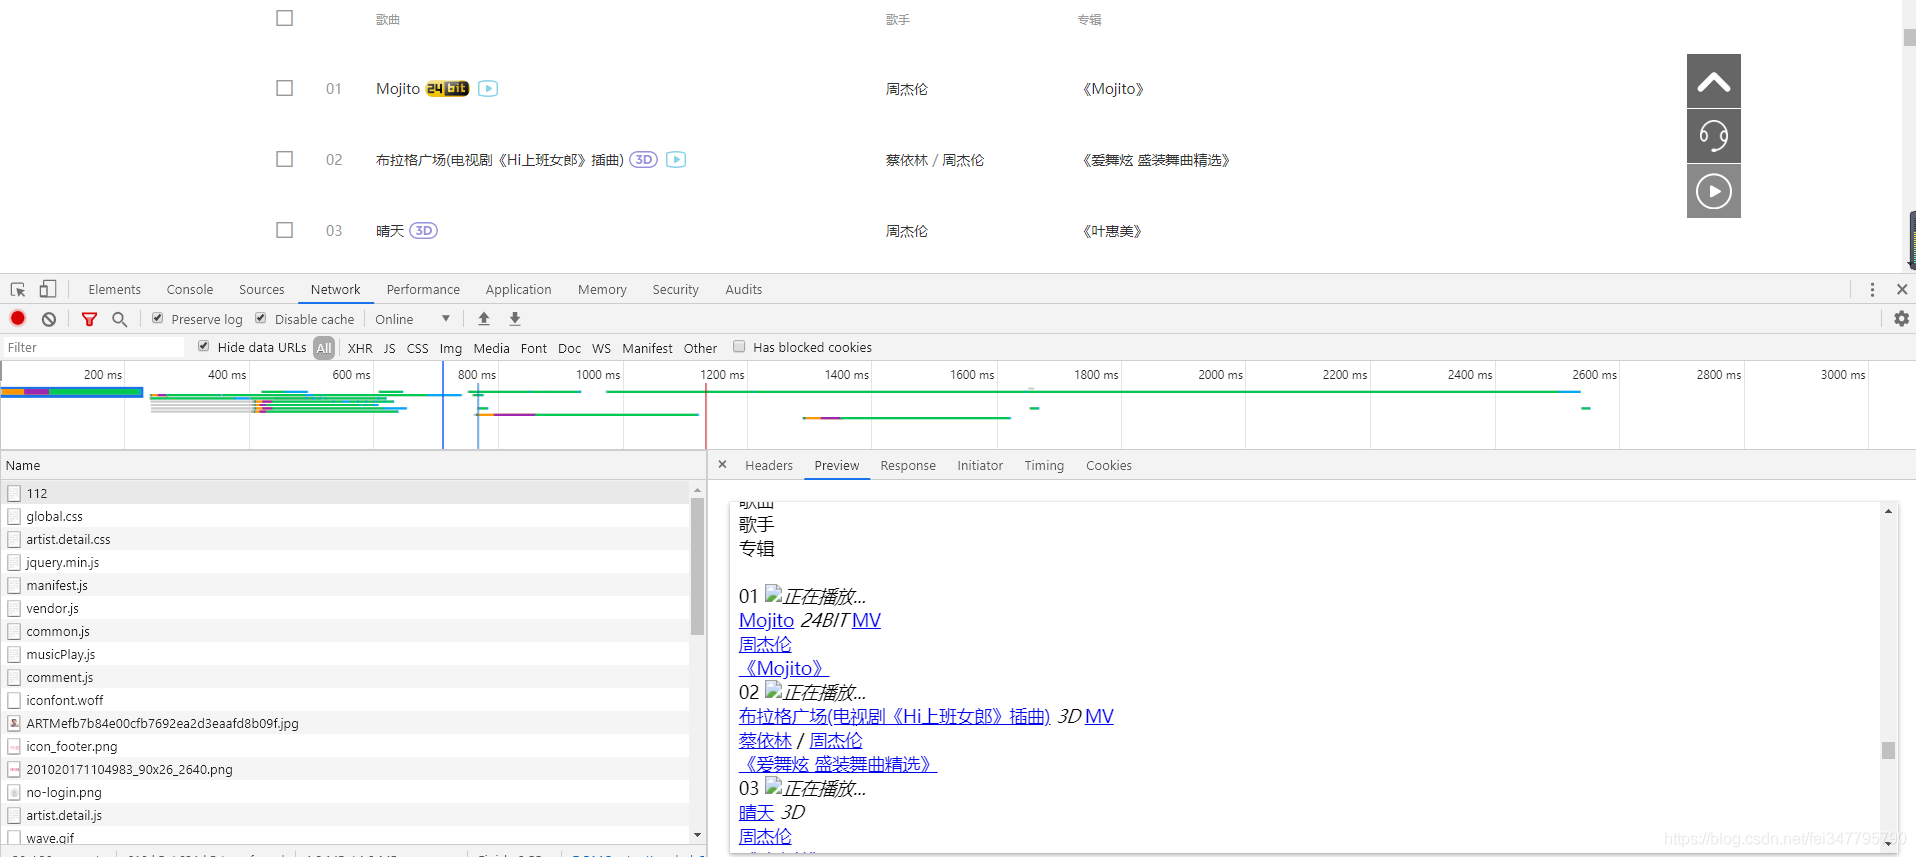Viewport: 1916px width, 857px height.
Task: Toggle Disable cache checkbox
Action: pyautogui.click(x=261, y=318)
